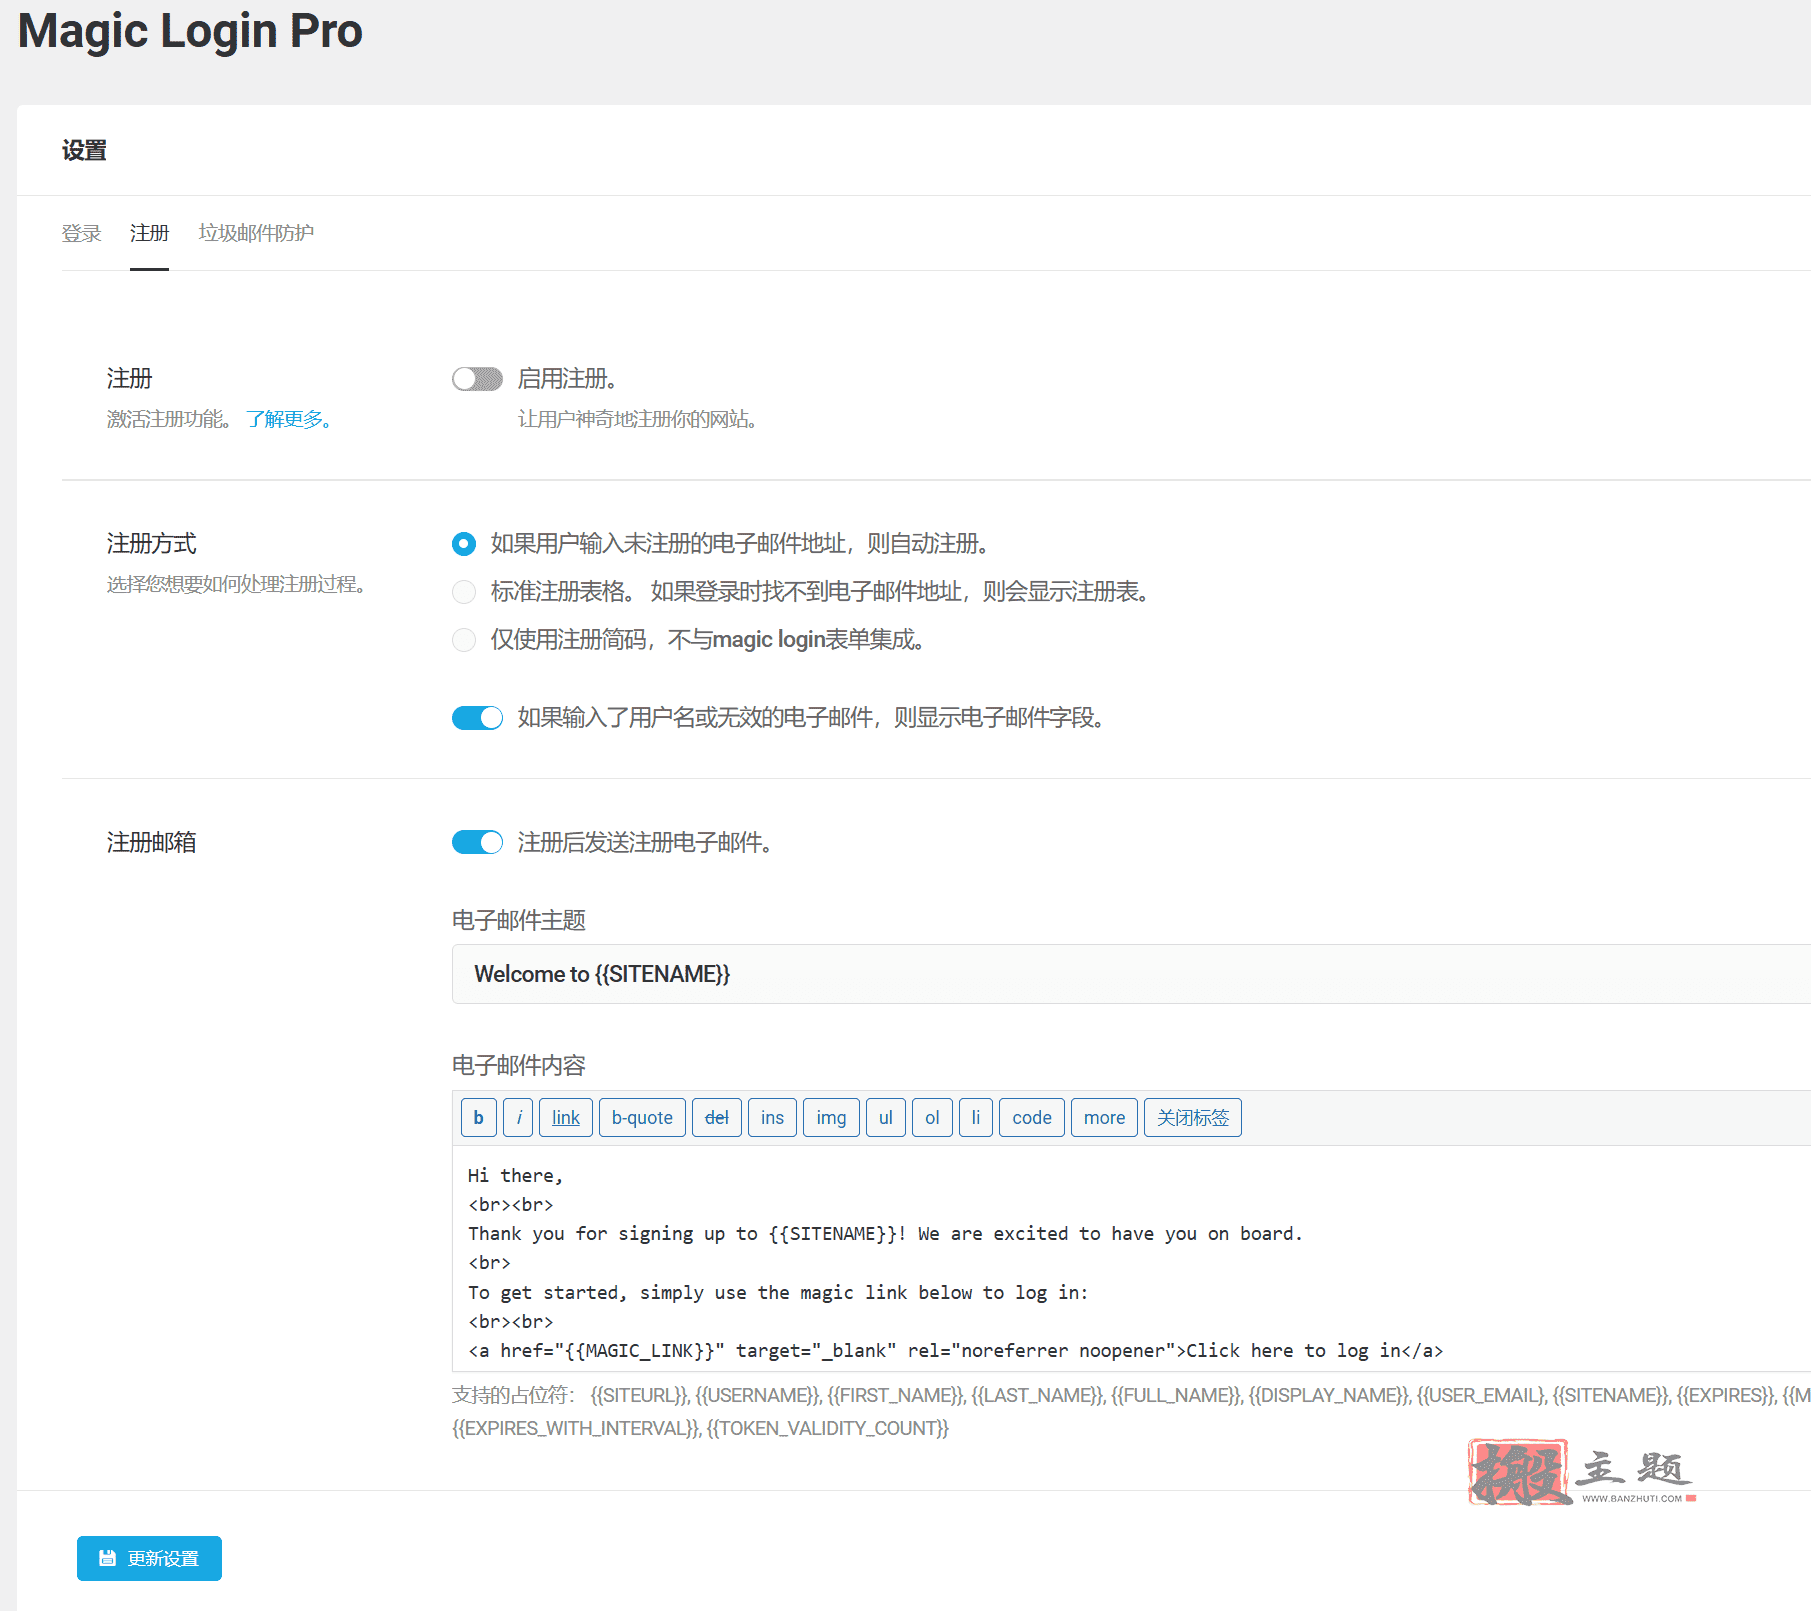Image resolution: width=1811 pixels, height=1611 pixels.
Task: Click the 让用户神奇地注册你的网站 description
Action: [638, 419]
